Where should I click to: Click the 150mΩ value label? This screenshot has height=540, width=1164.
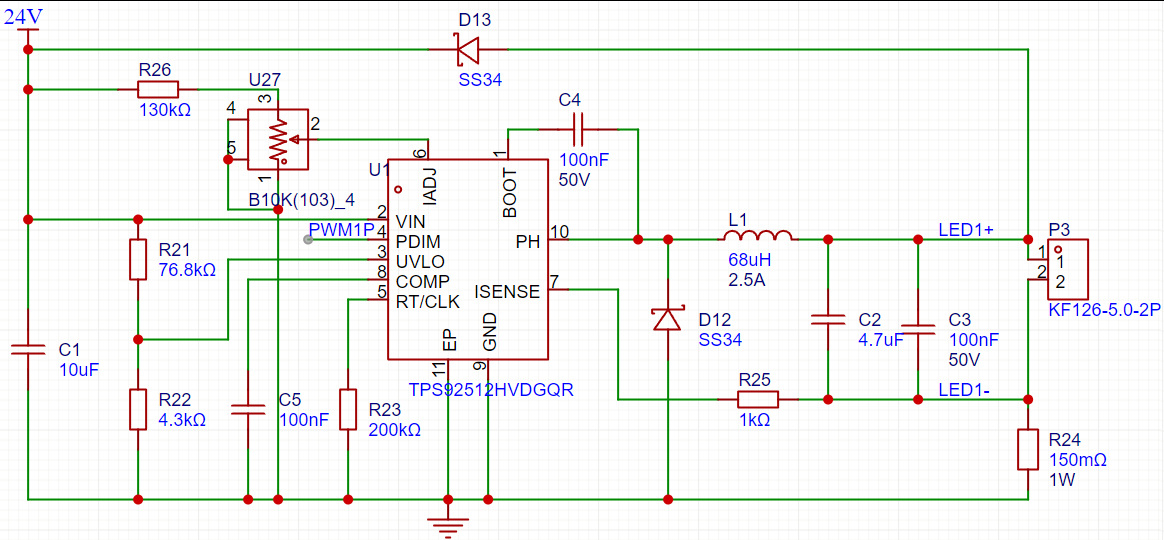tap(1078, 461)
